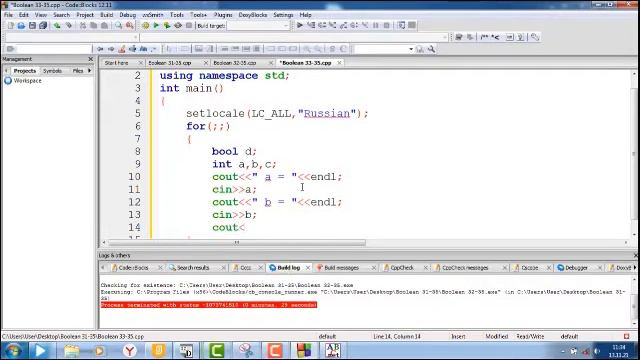The image size is (640, 360).
Task: Click the Save all files icon
Action: (43, 25)
